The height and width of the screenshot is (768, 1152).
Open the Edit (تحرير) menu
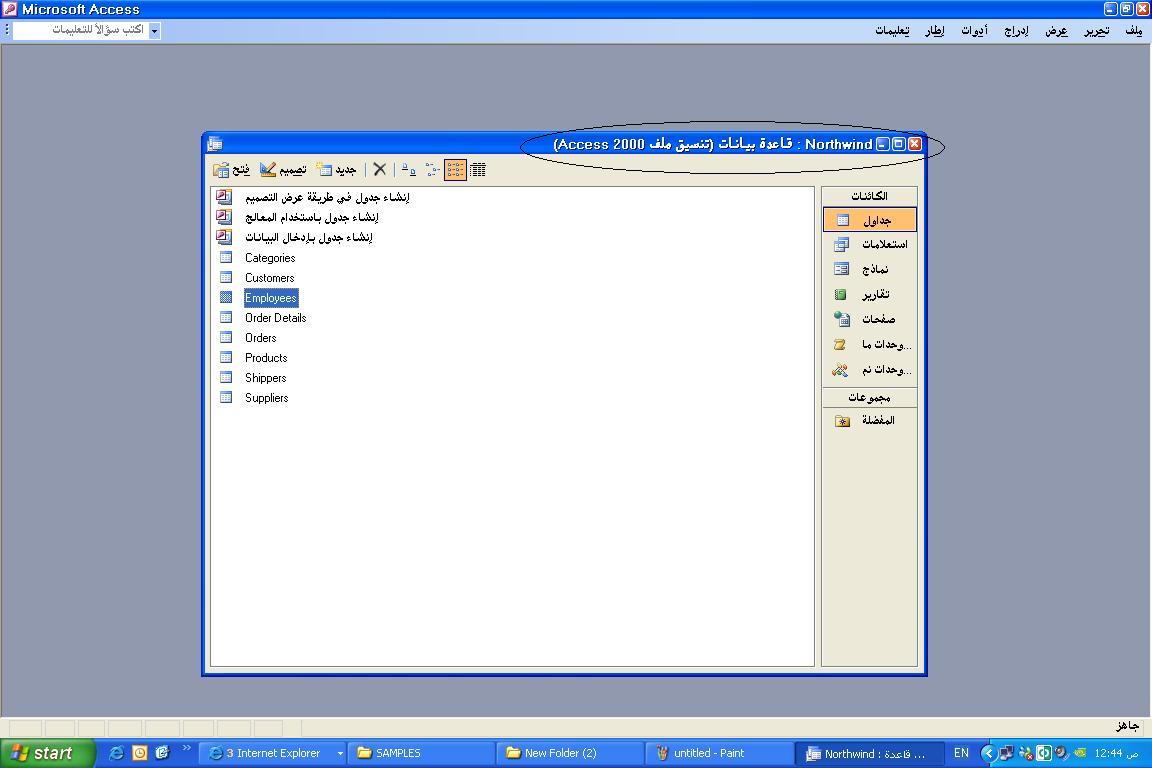(x=1097, y=30)
